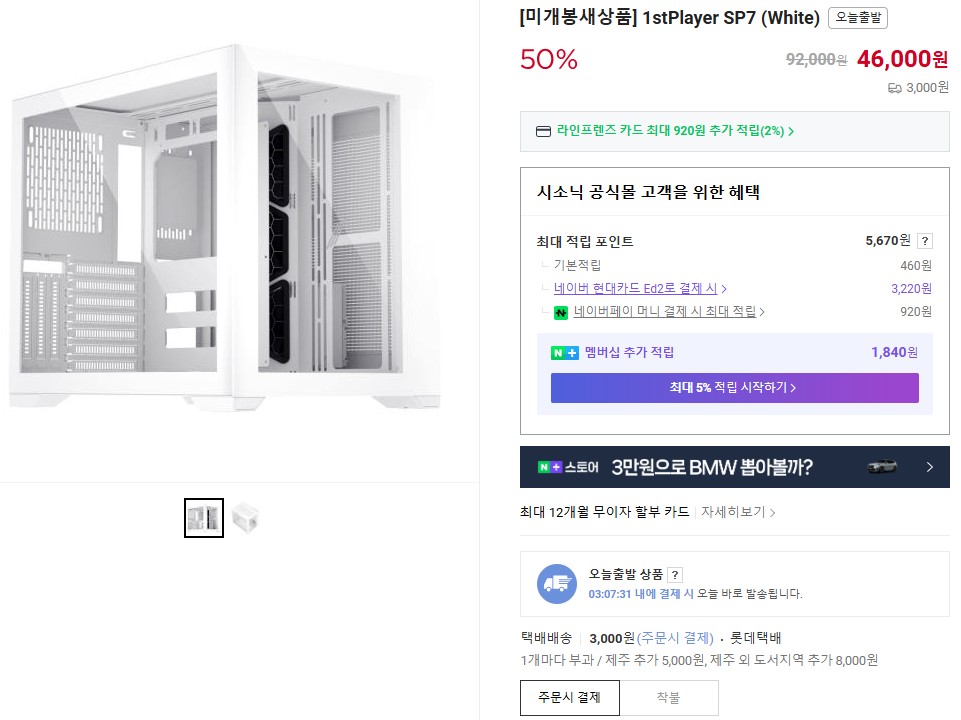Click the N+ membership badge icon
The height and width of the screenshot is (720, 961).
click(565, 352)
